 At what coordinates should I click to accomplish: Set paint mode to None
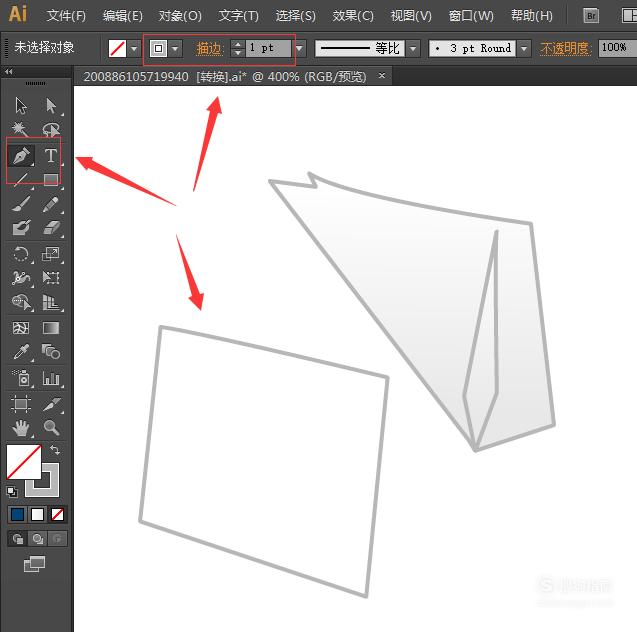click(x=57, y=515)
